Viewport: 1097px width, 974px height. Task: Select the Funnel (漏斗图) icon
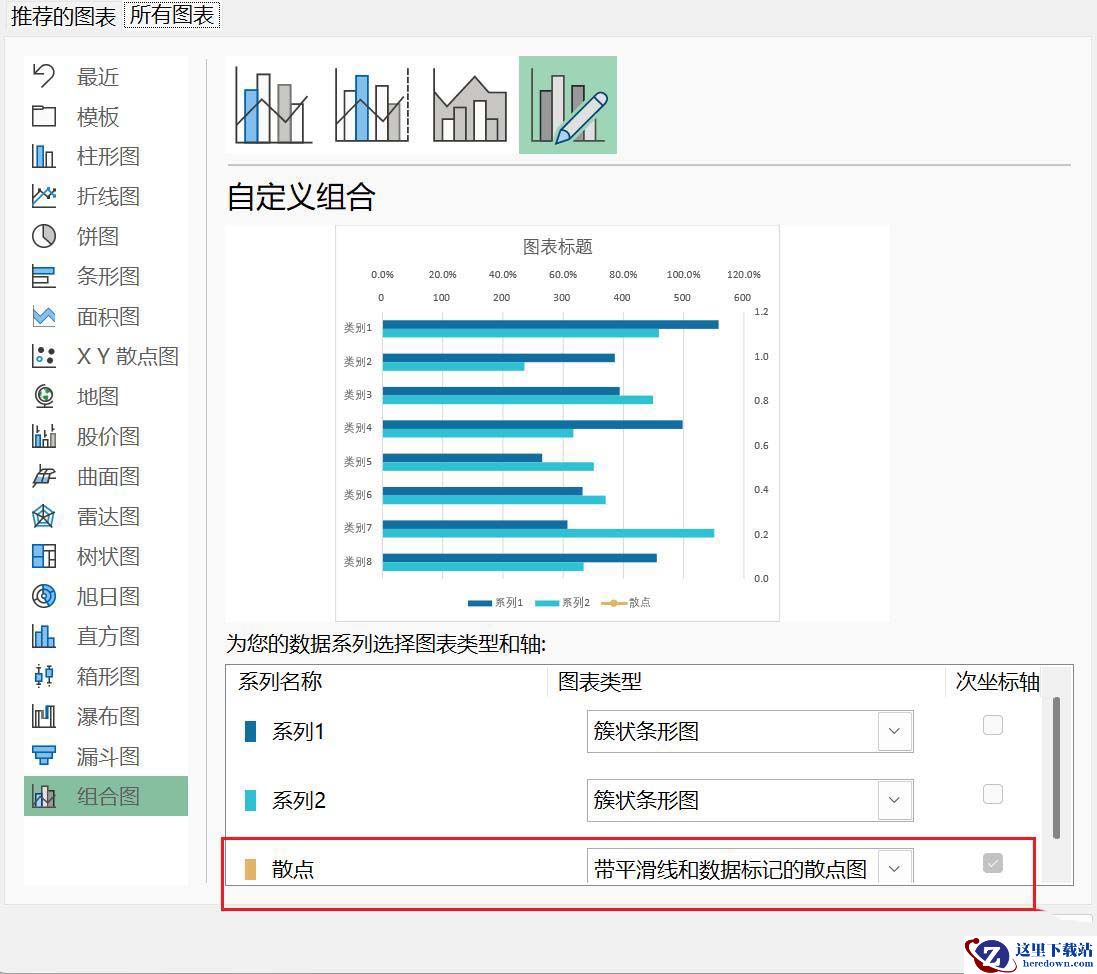click(x=44, y=756)
